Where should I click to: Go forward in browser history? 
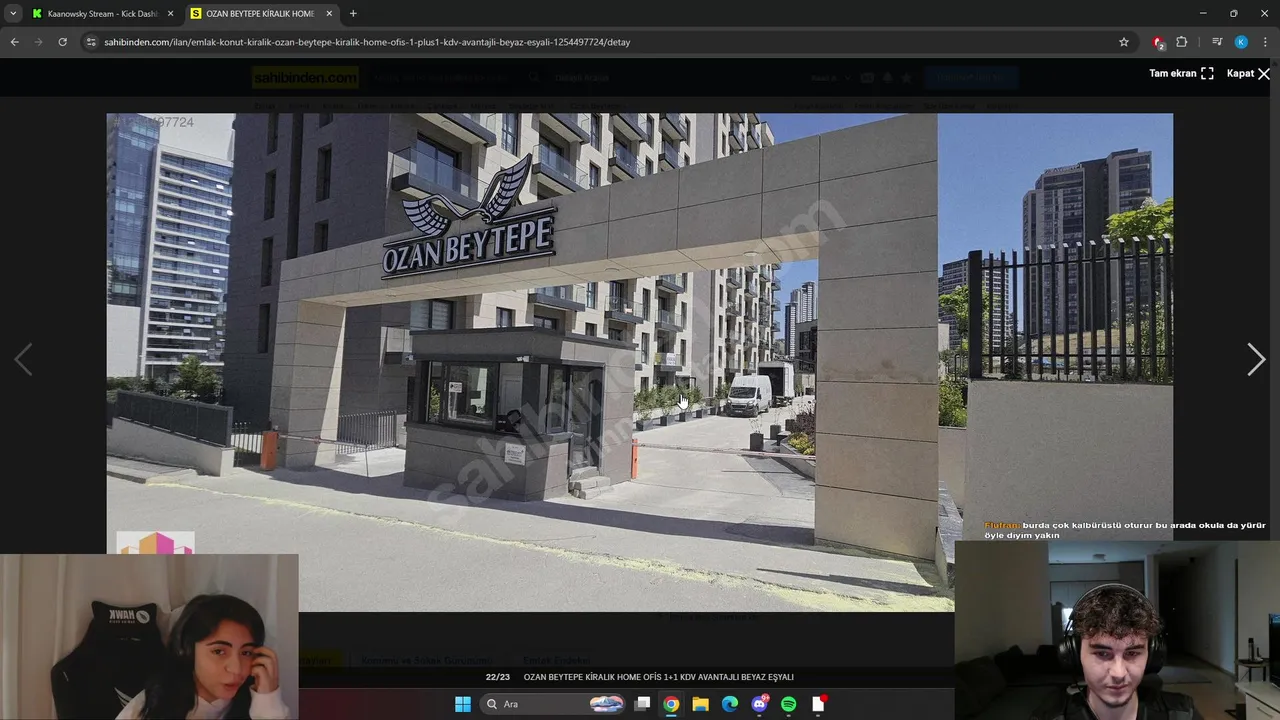click(38, 42)
